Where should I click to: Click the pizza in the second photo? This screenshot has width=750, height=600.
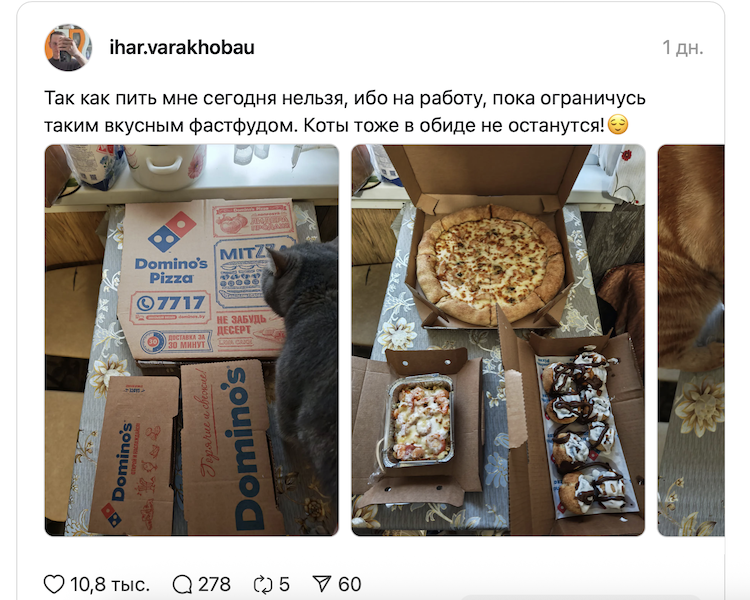tap(490, 265)
